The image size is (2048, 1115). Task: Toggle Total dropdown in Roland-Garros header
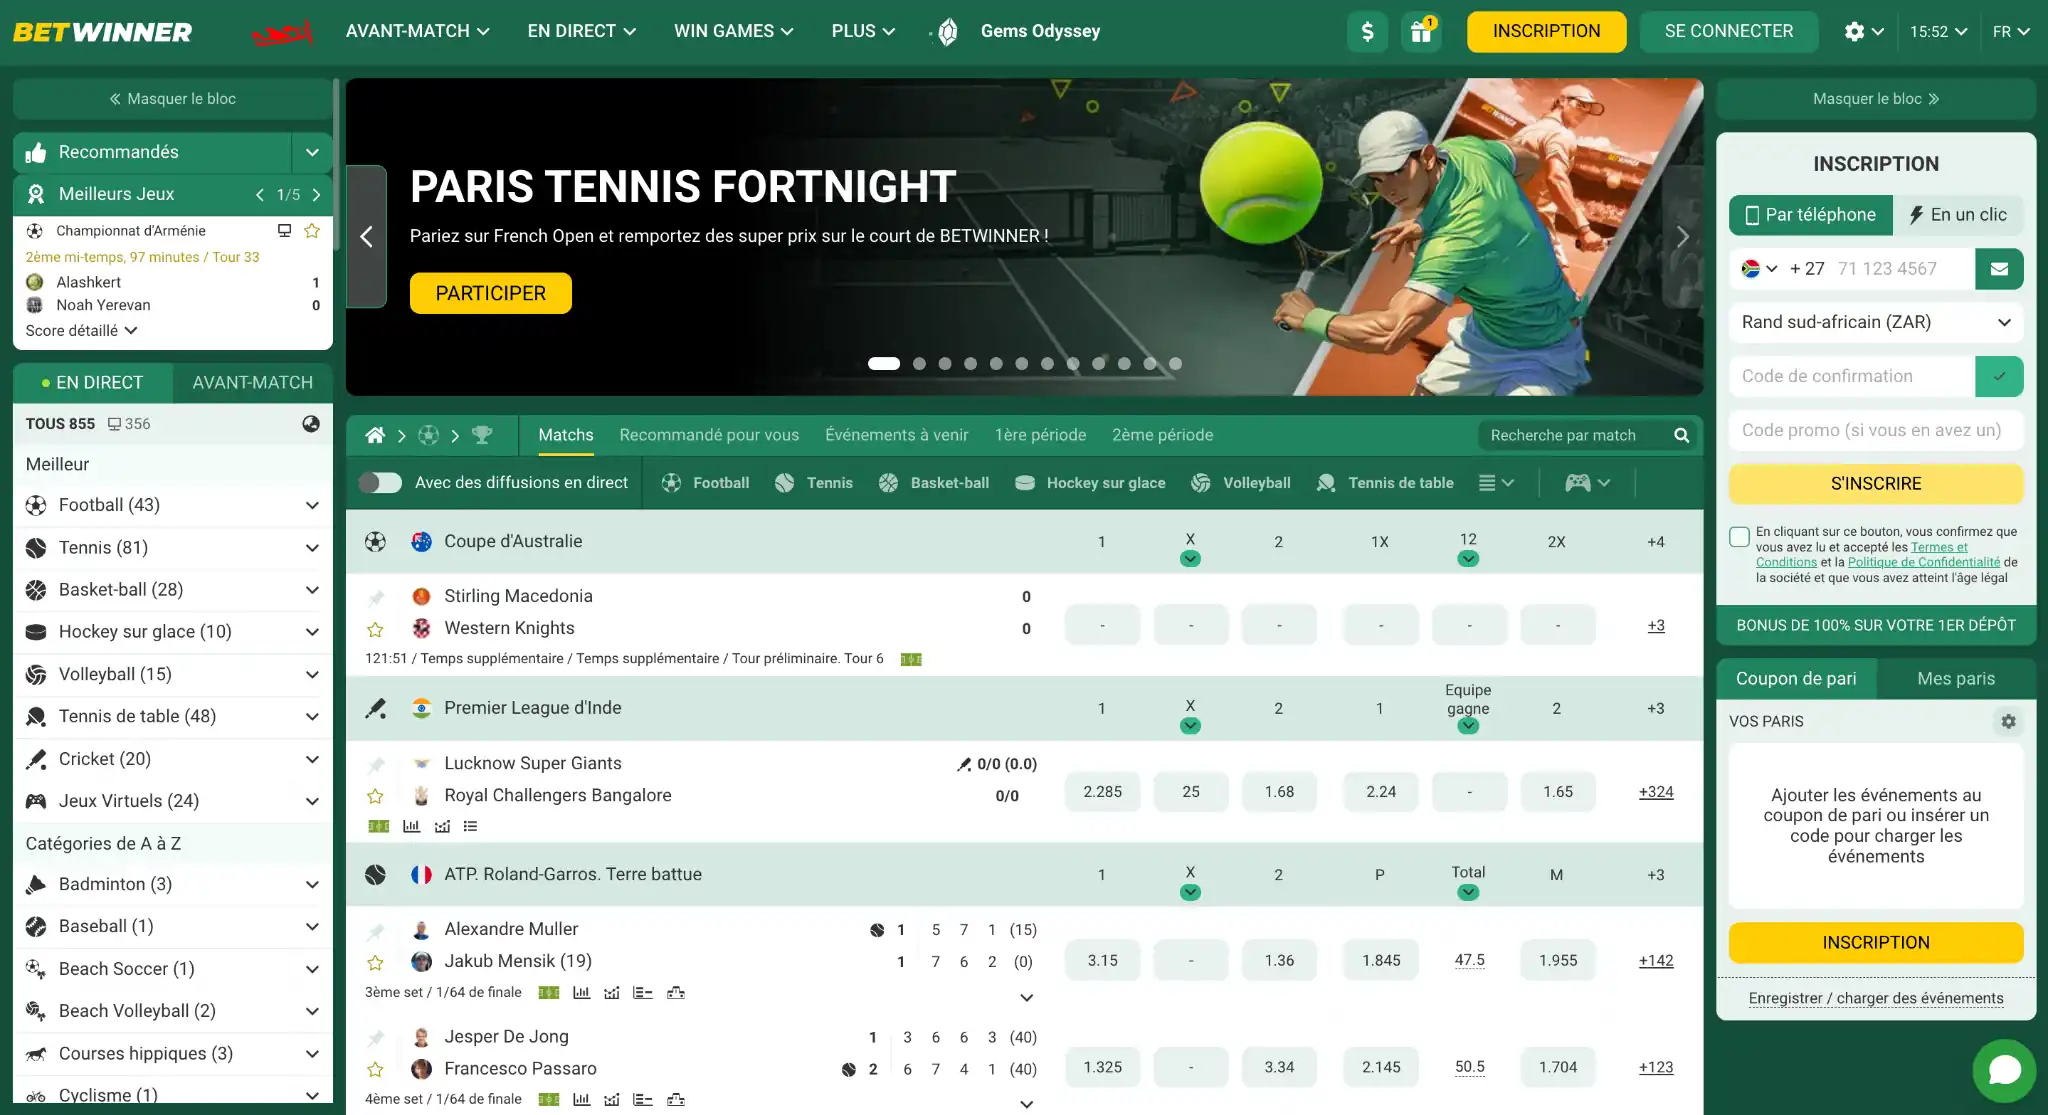1468,892
